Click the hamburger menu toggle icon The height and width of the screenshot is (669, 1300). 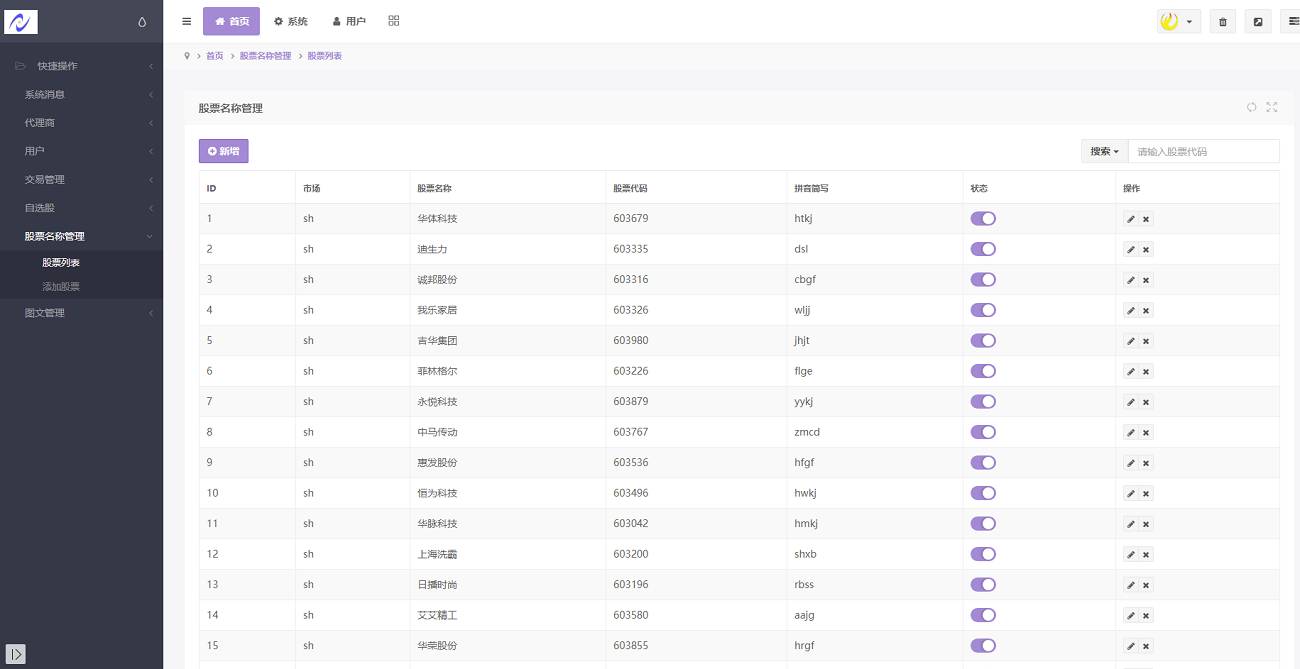187,21
